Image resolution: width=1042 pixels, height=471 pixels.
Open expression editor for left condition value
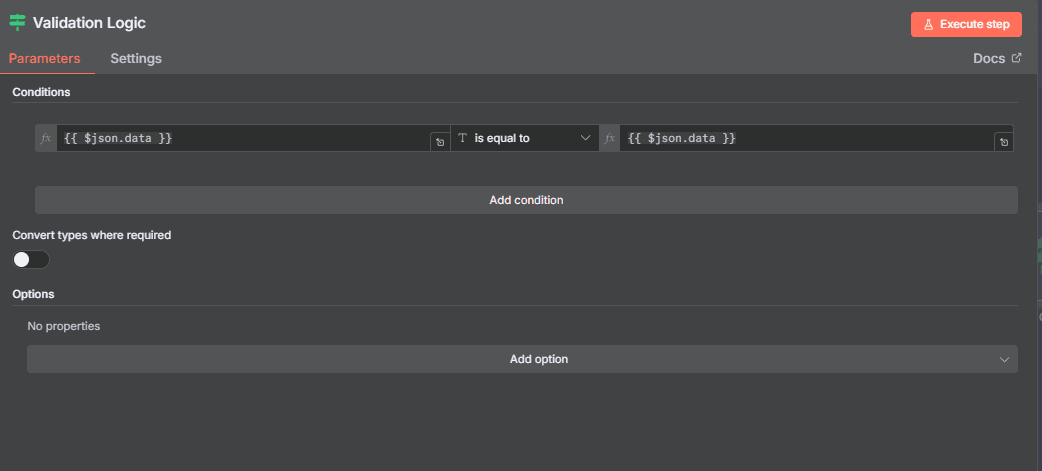tap(440, 142)
